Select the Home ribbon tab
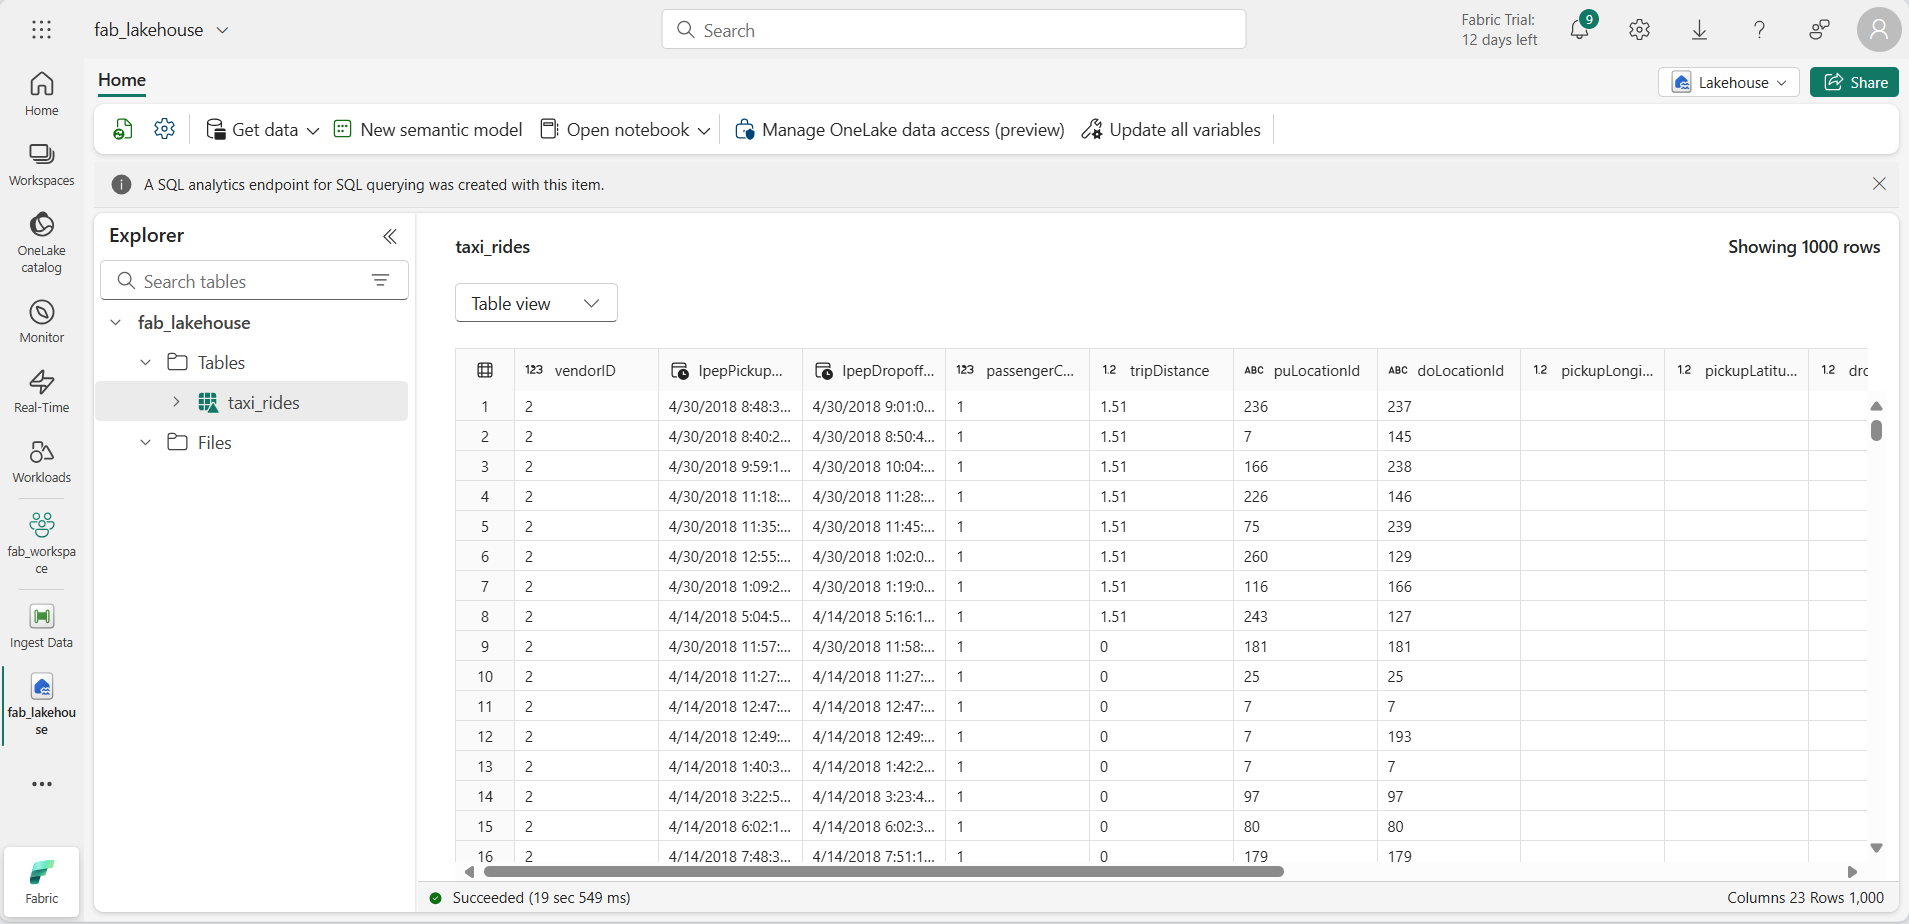This screenshot has height=924, width=1909. click(122, 80)
